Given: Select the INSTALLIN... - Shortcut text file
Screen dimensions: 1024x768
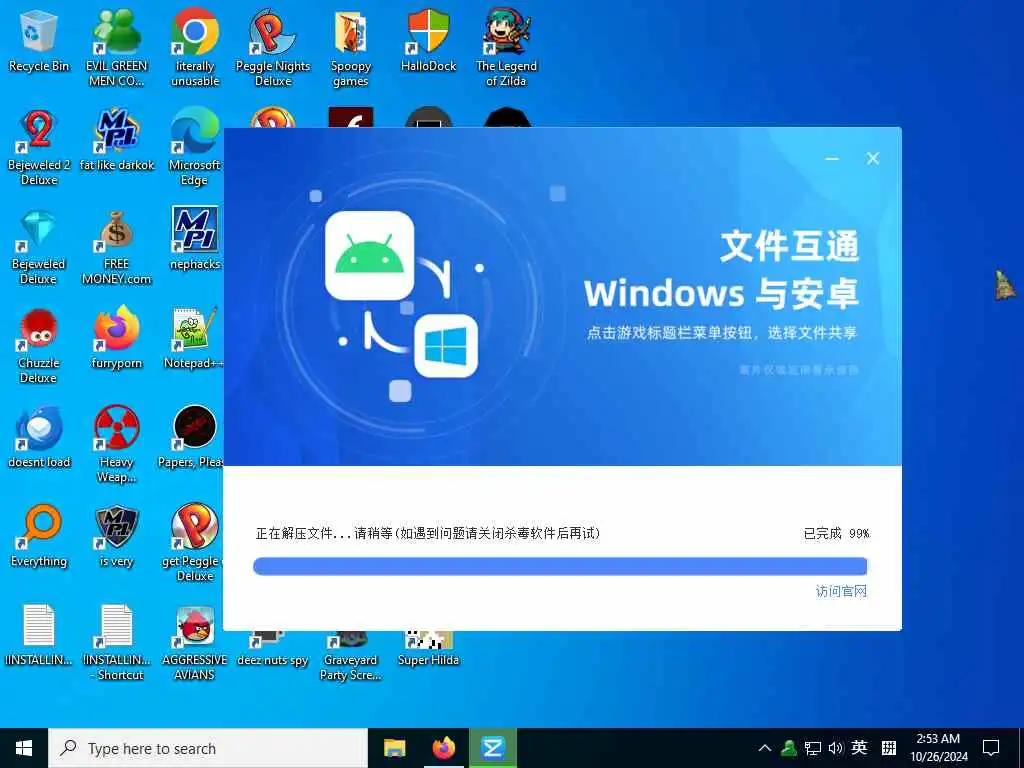Looking at the screenshot, I should pyautogui.click(x=117, y=644).
